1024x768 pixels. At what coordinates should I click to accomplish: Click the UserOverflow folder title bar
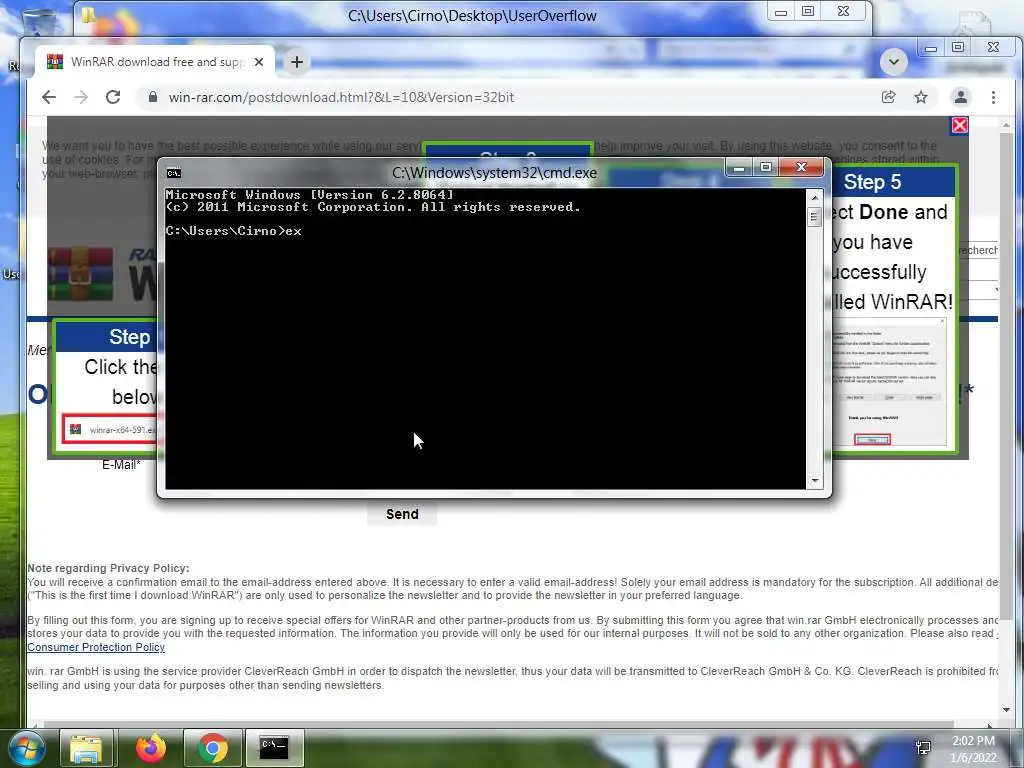pyautogui.click(x=472, y=16)
